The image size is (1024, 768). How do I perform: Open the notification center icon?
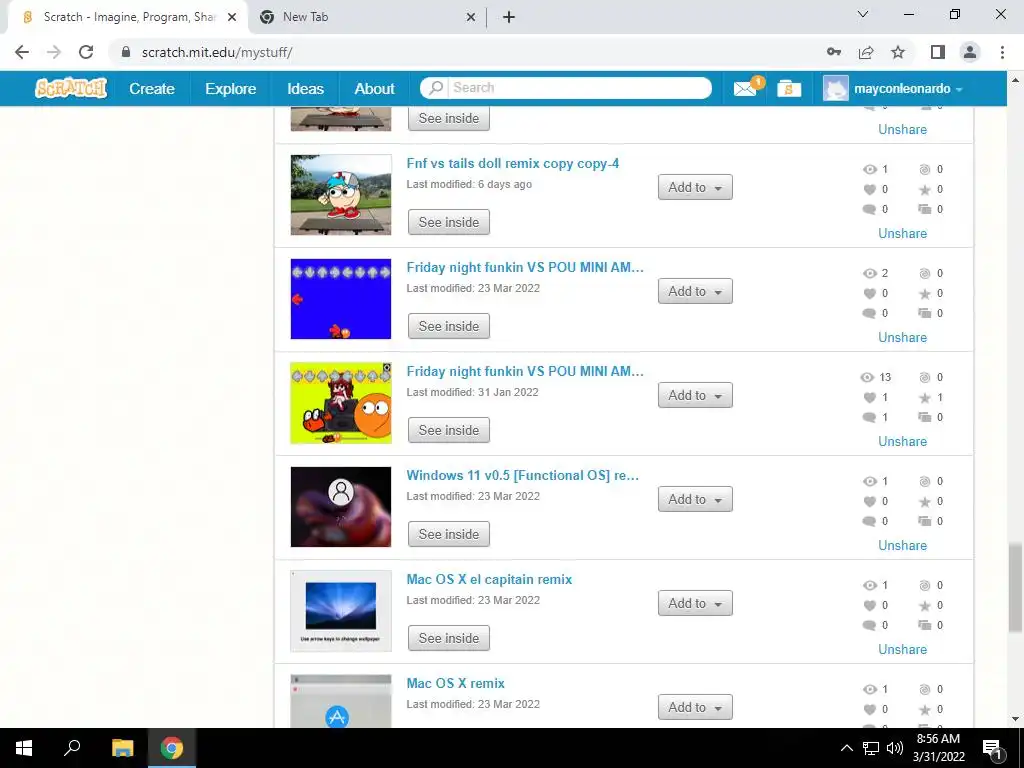[992, 748]
